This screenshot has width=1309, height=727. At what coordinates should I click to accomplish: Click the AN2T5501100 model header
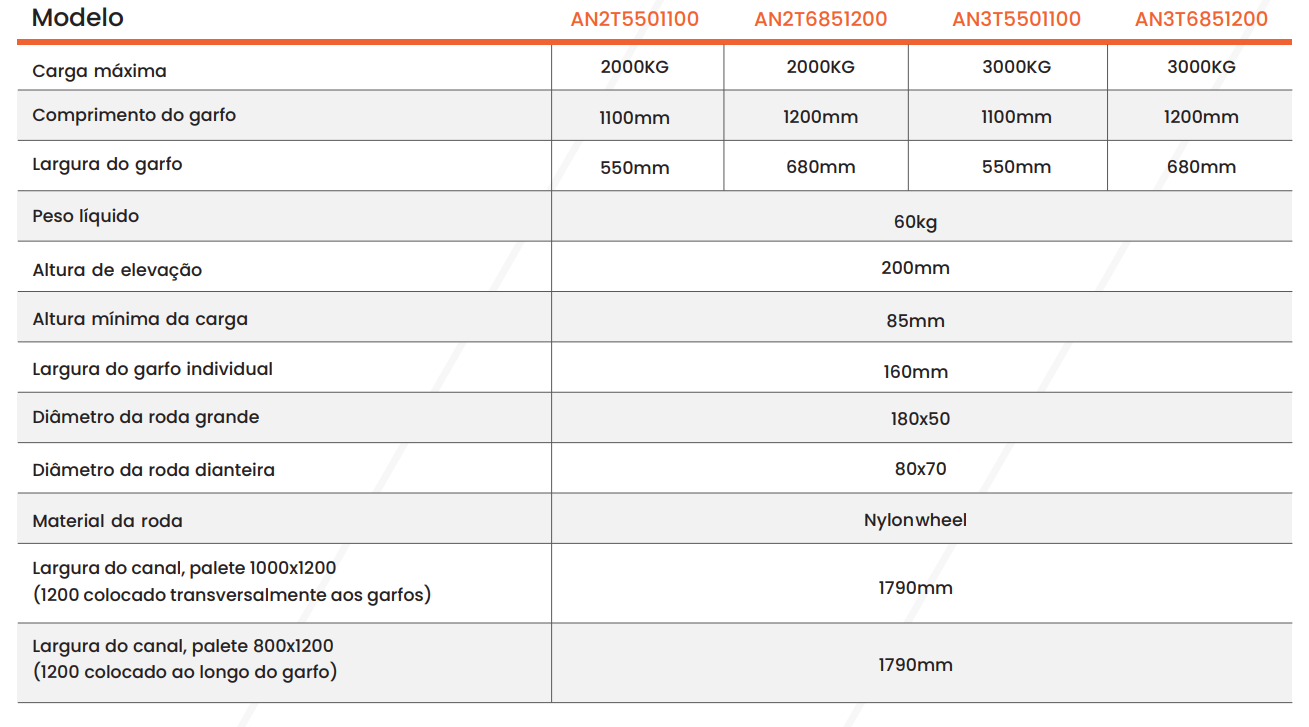pos(634,19)
